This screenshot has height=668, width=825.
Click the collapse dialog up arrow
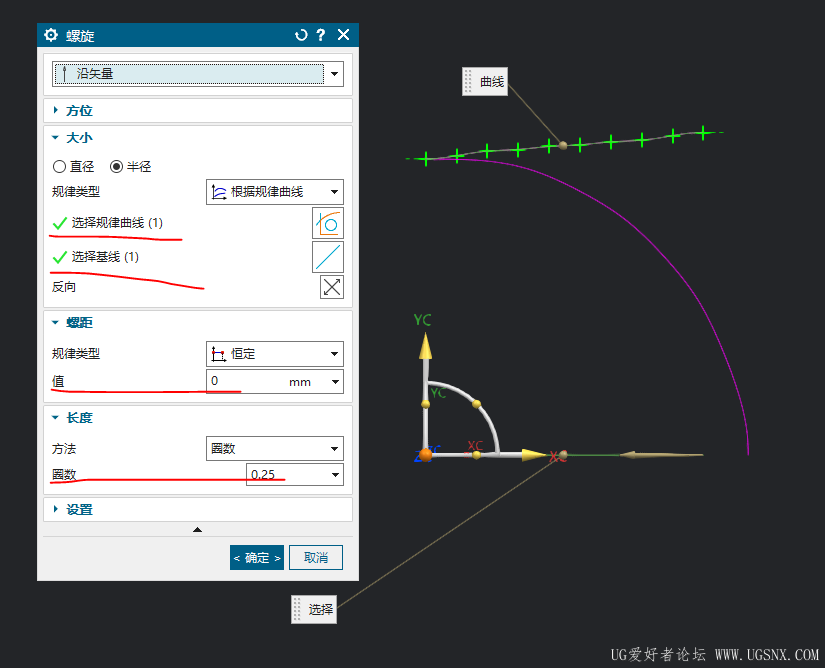(x=197, y=530)
